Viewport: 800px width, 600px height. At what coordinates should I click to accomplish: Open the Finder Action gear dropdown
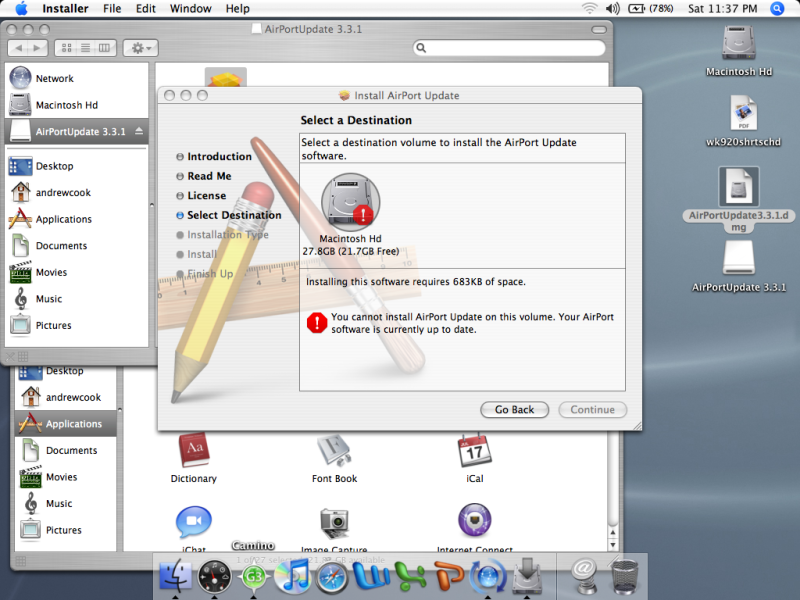[141, 48]
